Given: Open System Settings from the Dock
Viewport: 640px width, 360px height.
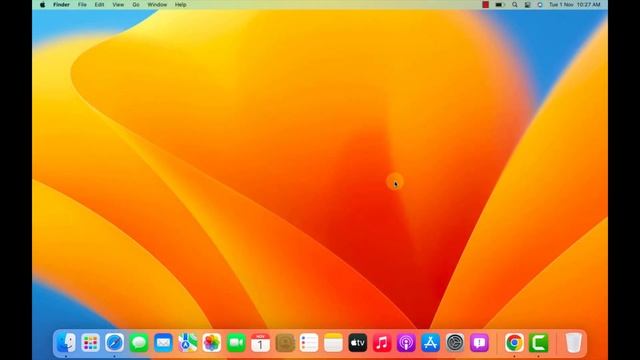Looking at the screenshot, I should pos(455,342).
